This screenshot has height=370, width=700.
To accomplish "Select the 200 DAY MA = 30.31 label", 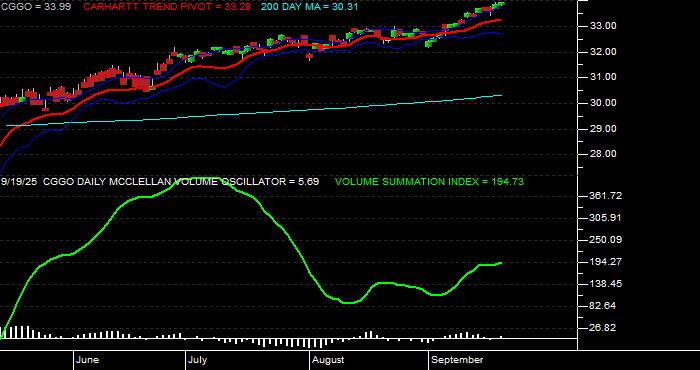I will click(x=309, y=7).
